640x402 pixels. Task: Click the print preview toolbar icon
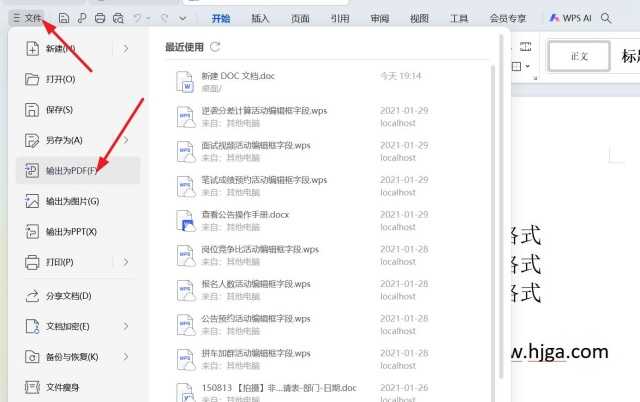tap(118, 18)
